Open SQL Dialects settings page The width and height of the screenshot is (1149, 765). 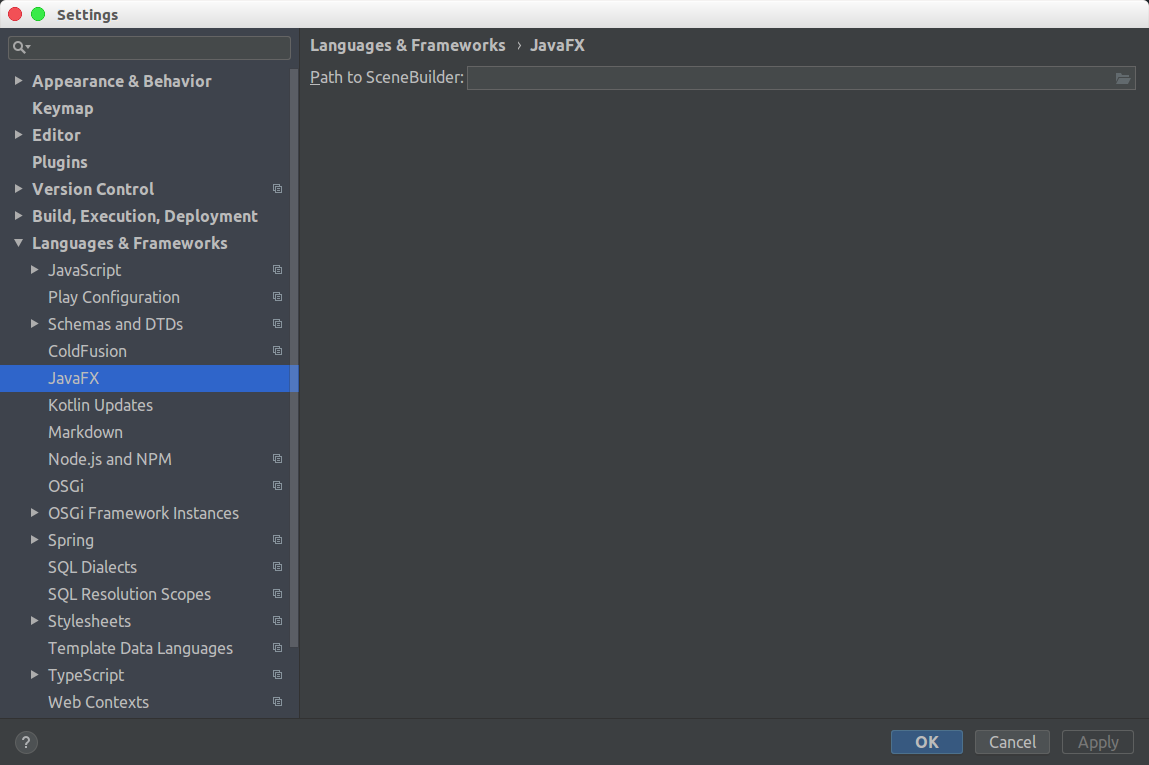point(92,567)
